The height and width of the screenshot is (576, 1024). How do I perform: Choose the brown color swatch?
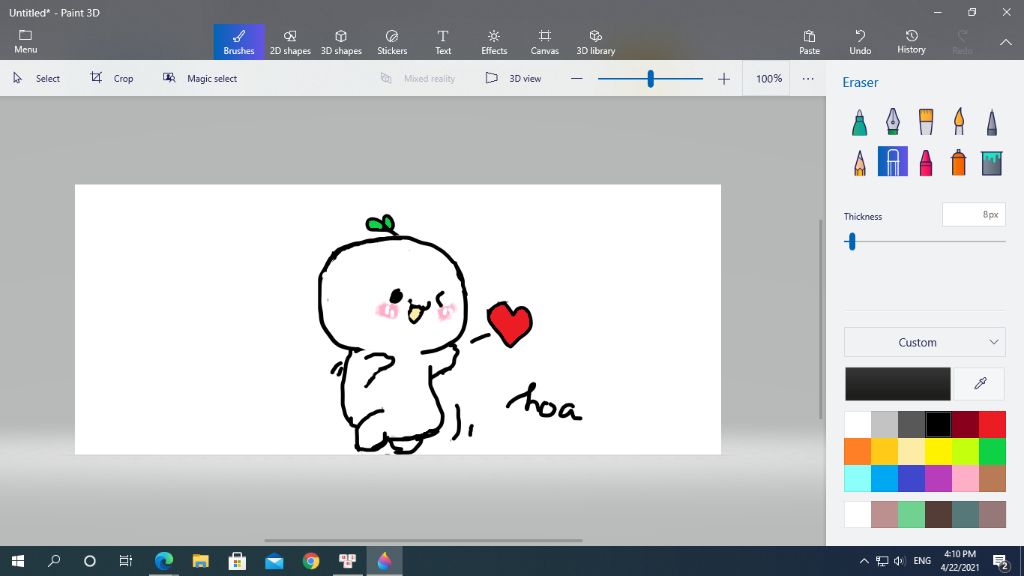click(993, 479)
